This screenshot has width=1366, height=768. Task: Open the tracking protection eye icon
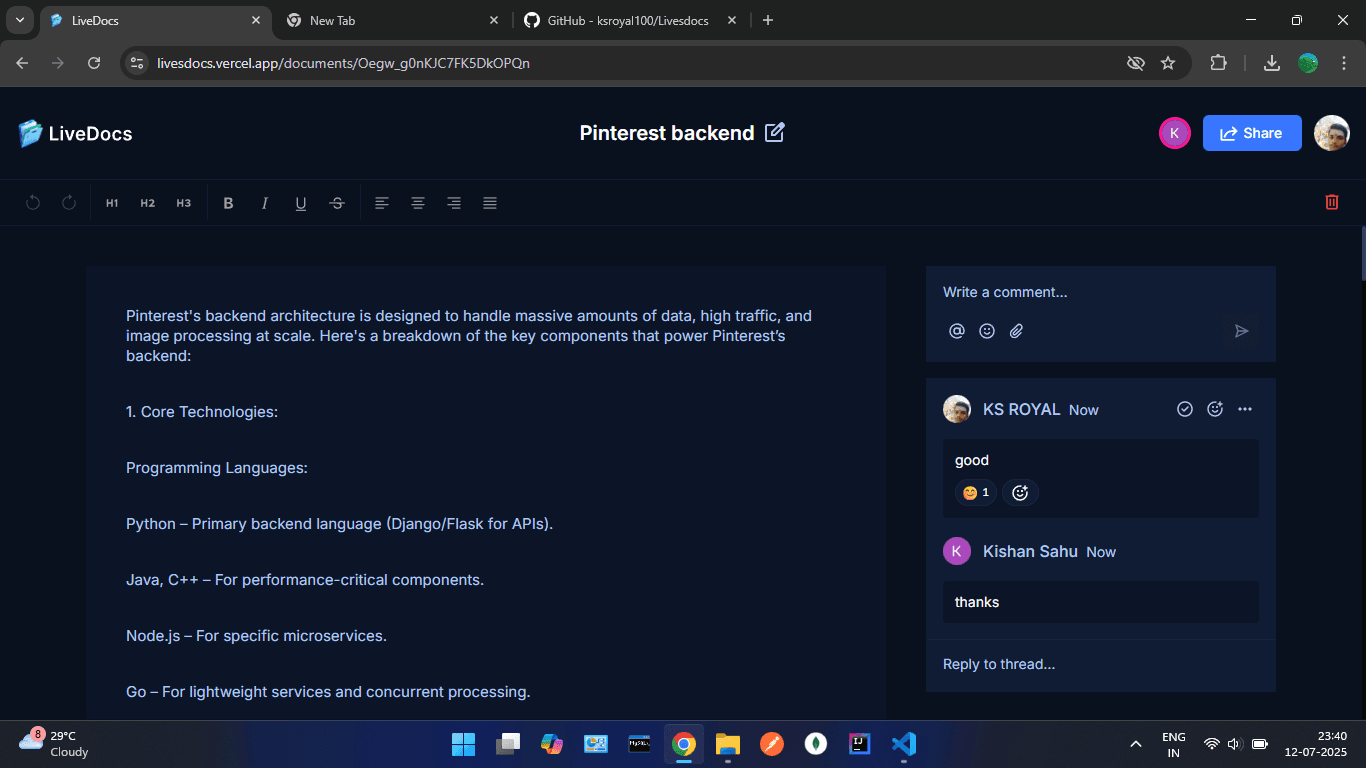1135,63
